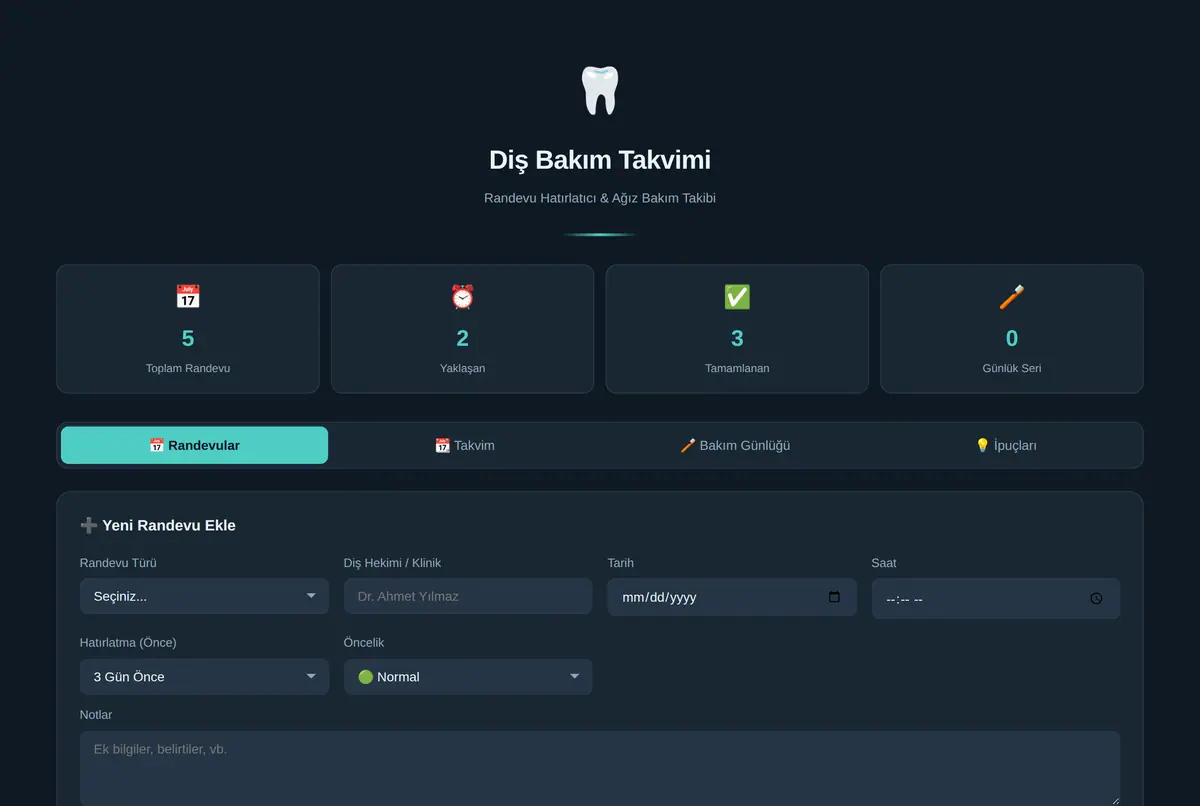This screenshot has width=1200, height=806.
Task: Click the Notlar field label
Action: pyautogui.click(x=96, y=715)
